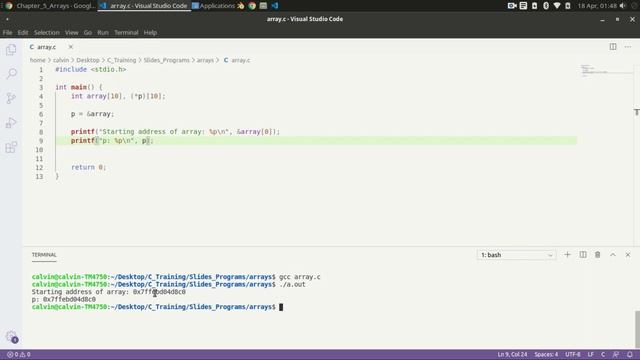Click the array.c breadcrumb file entry
640x360 pixels.
click(x=237, y=60)
